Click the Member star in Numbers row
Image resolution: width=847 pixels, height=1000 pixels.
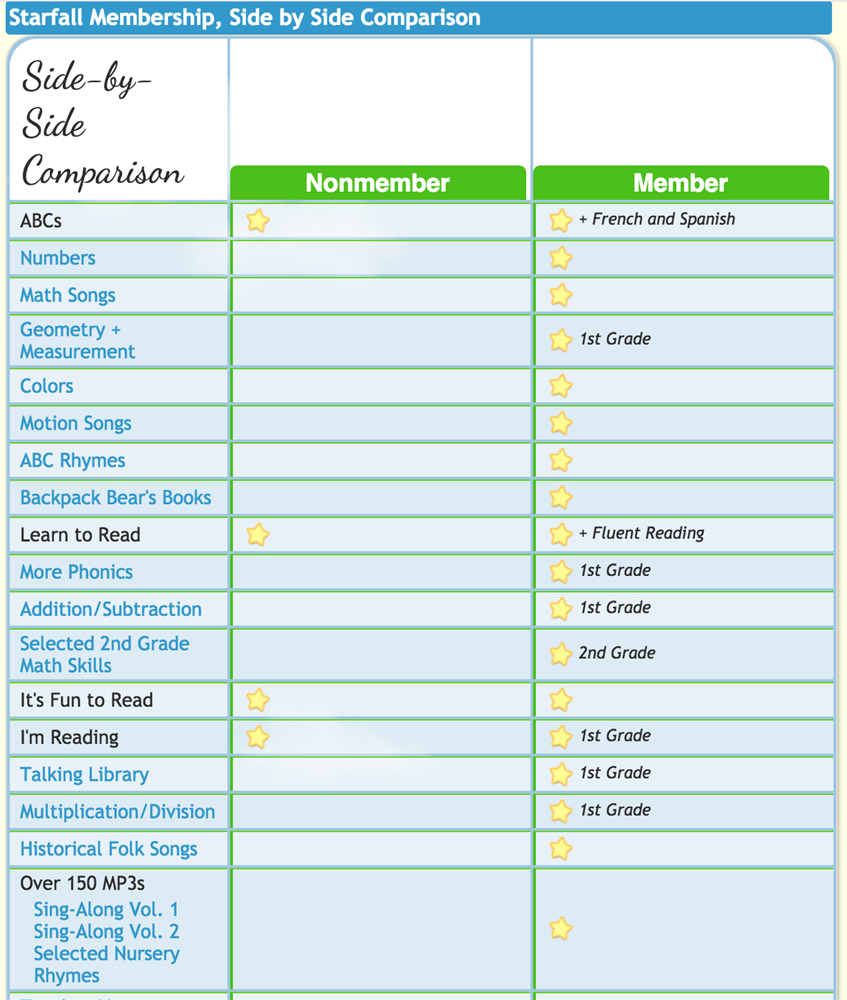coord(561,258)
